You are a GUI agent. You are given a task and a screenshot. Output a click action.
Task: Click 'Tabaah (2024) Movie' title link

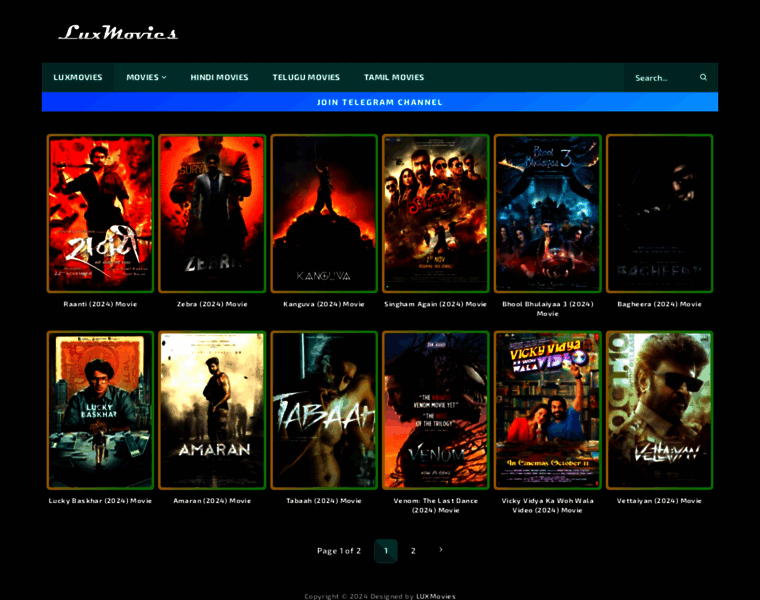pyautogui.click(x=324, y=501)
